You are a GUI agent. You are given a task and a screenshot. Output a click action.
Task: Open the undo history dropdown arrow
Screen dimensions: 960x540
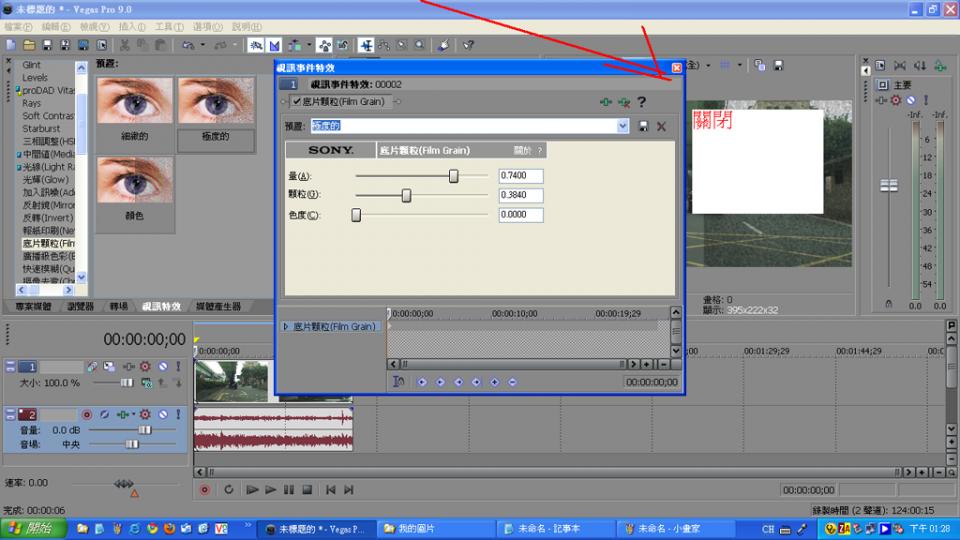pyautogui.click(x=201, y=45)
